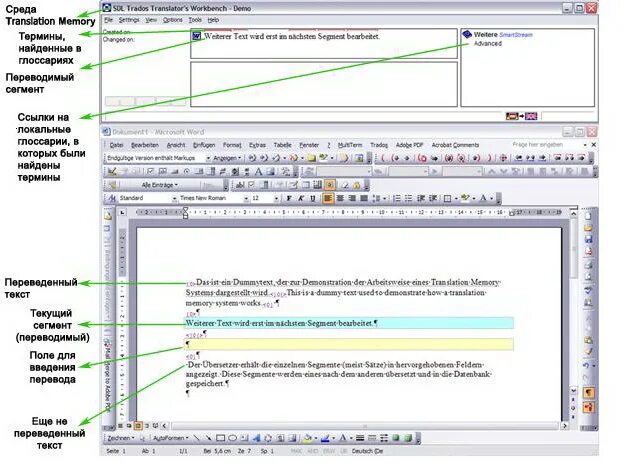Screen dimensions: 624x474
Task: Click the Trados Close segment bracket icon
Action: (x=489, y=158)
